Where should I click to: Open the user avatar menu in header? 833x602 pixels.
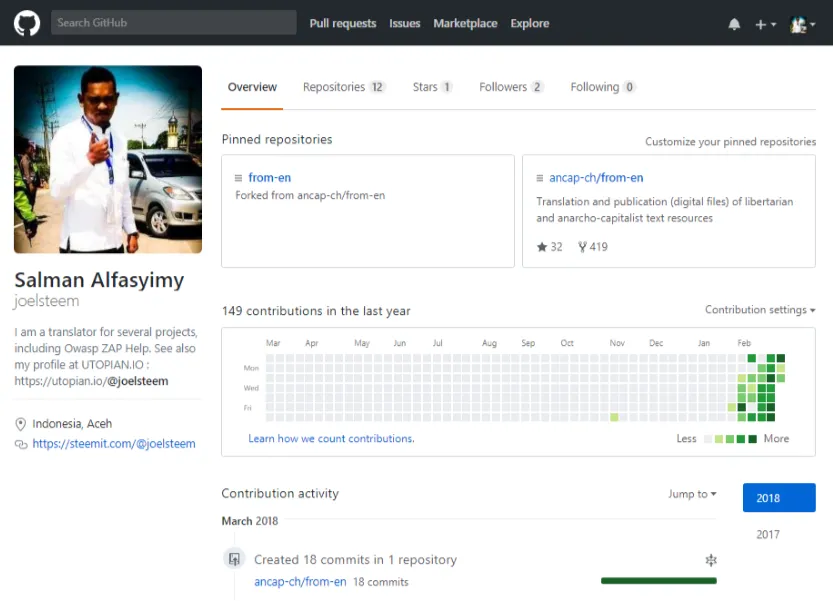coord(802,24)
